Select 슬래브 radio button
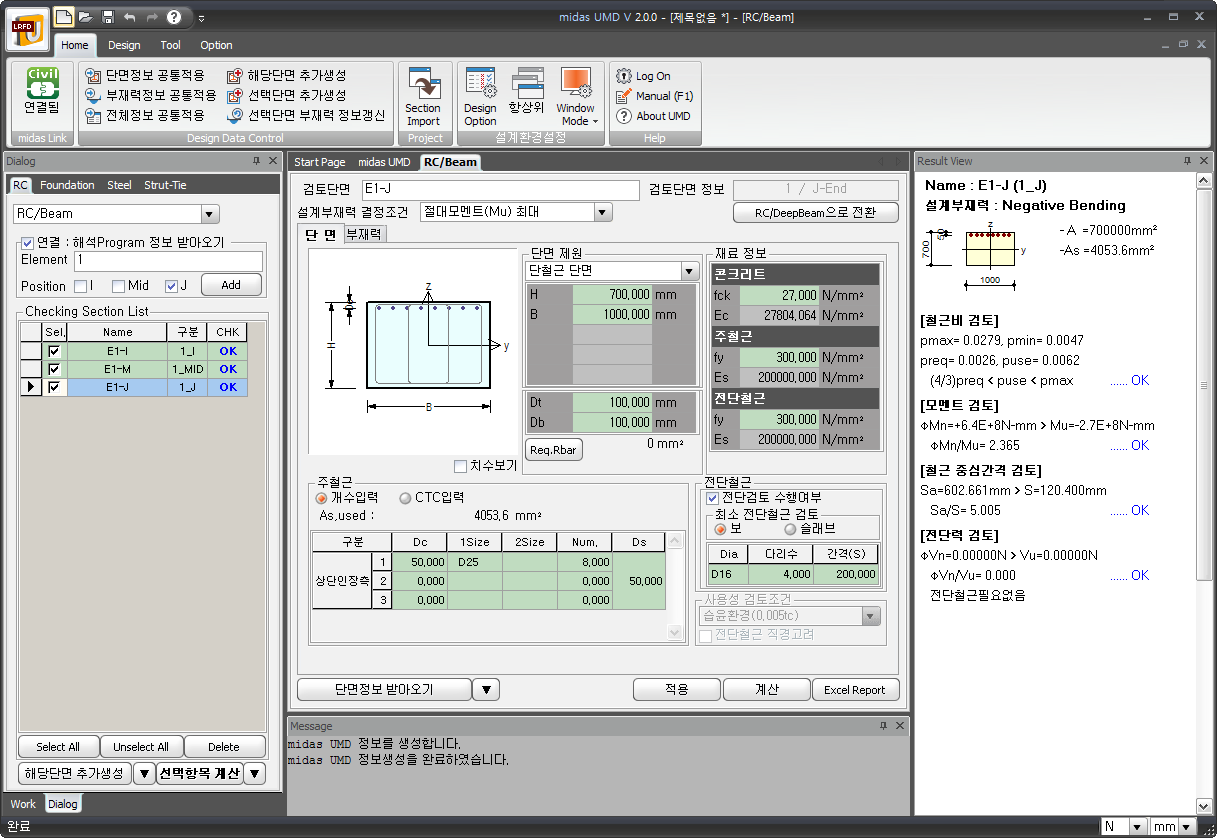Viewport: 1217px width, 838px height. tap(790, 529)
